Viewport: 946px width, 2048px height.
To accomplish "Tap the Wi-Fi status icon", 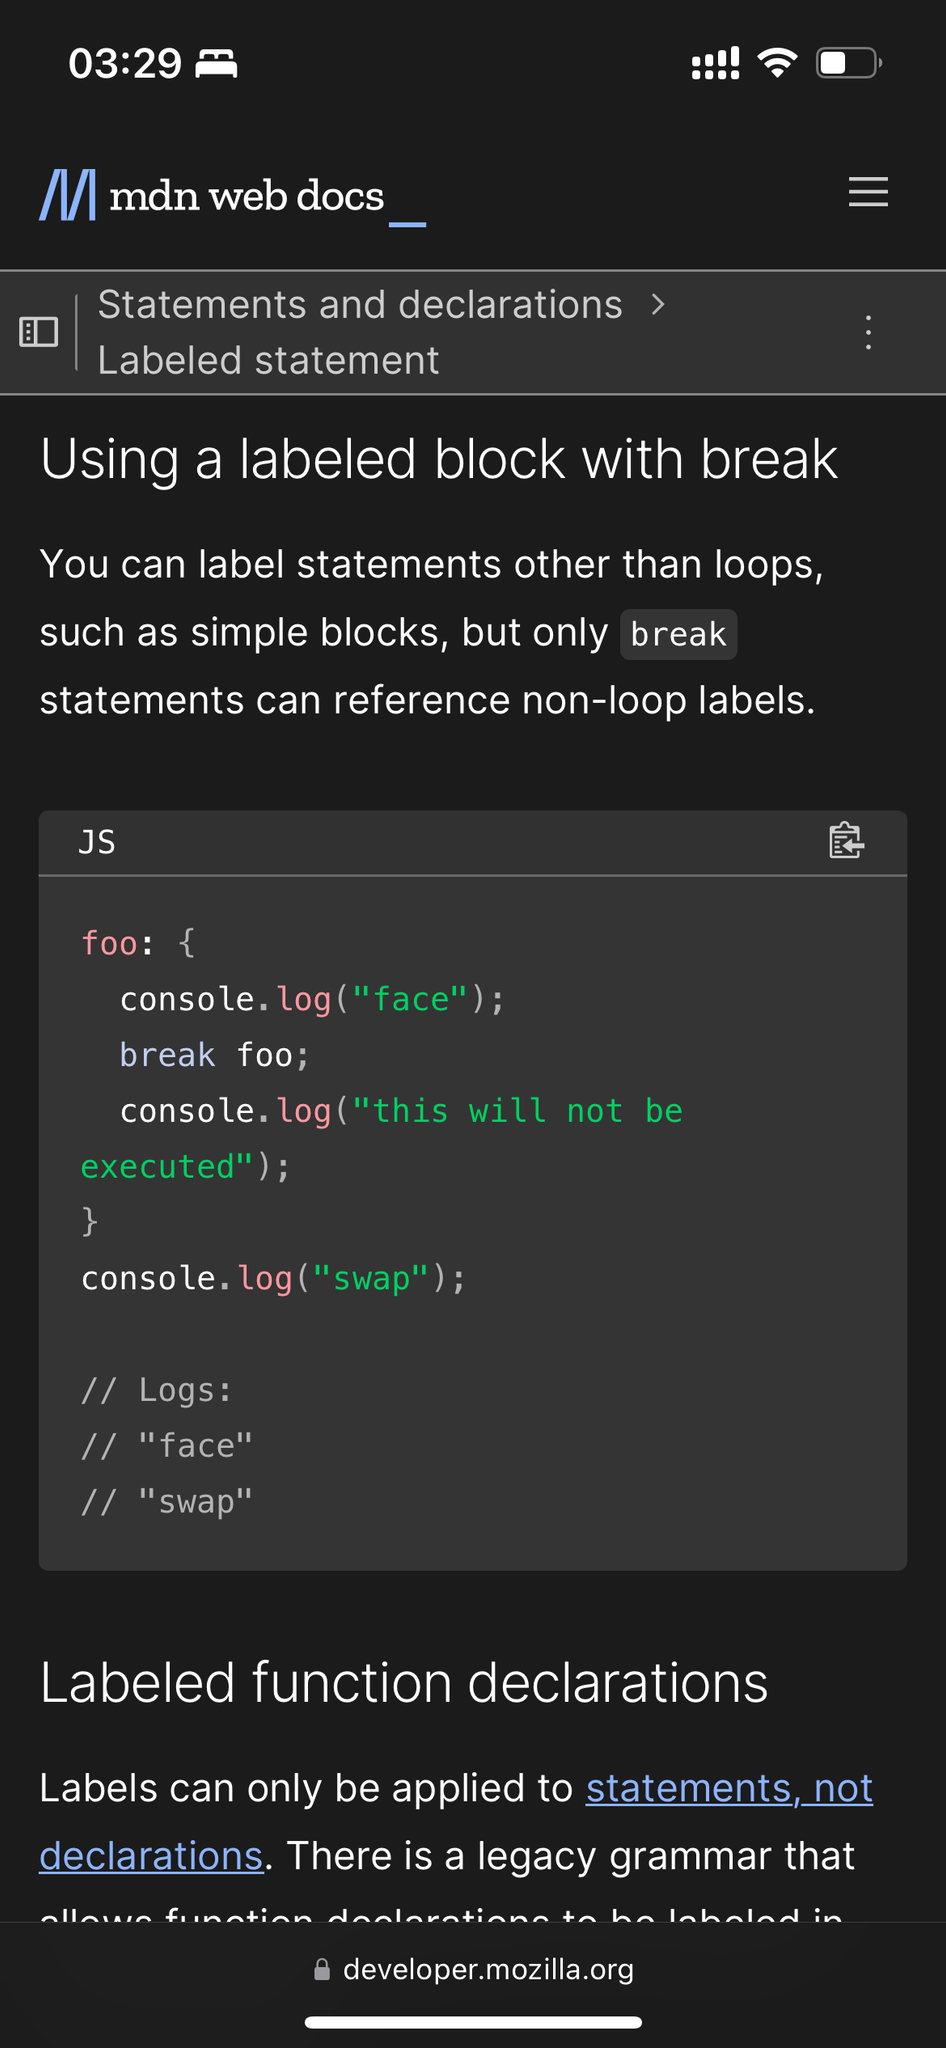I will pyautogui.click(x=777, y=63).
